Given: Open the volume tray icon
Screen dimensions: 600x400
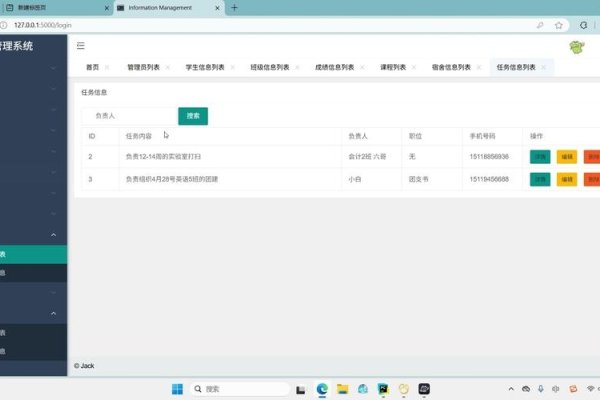Looking at the screenshot, I should click(x=556, y=389).
